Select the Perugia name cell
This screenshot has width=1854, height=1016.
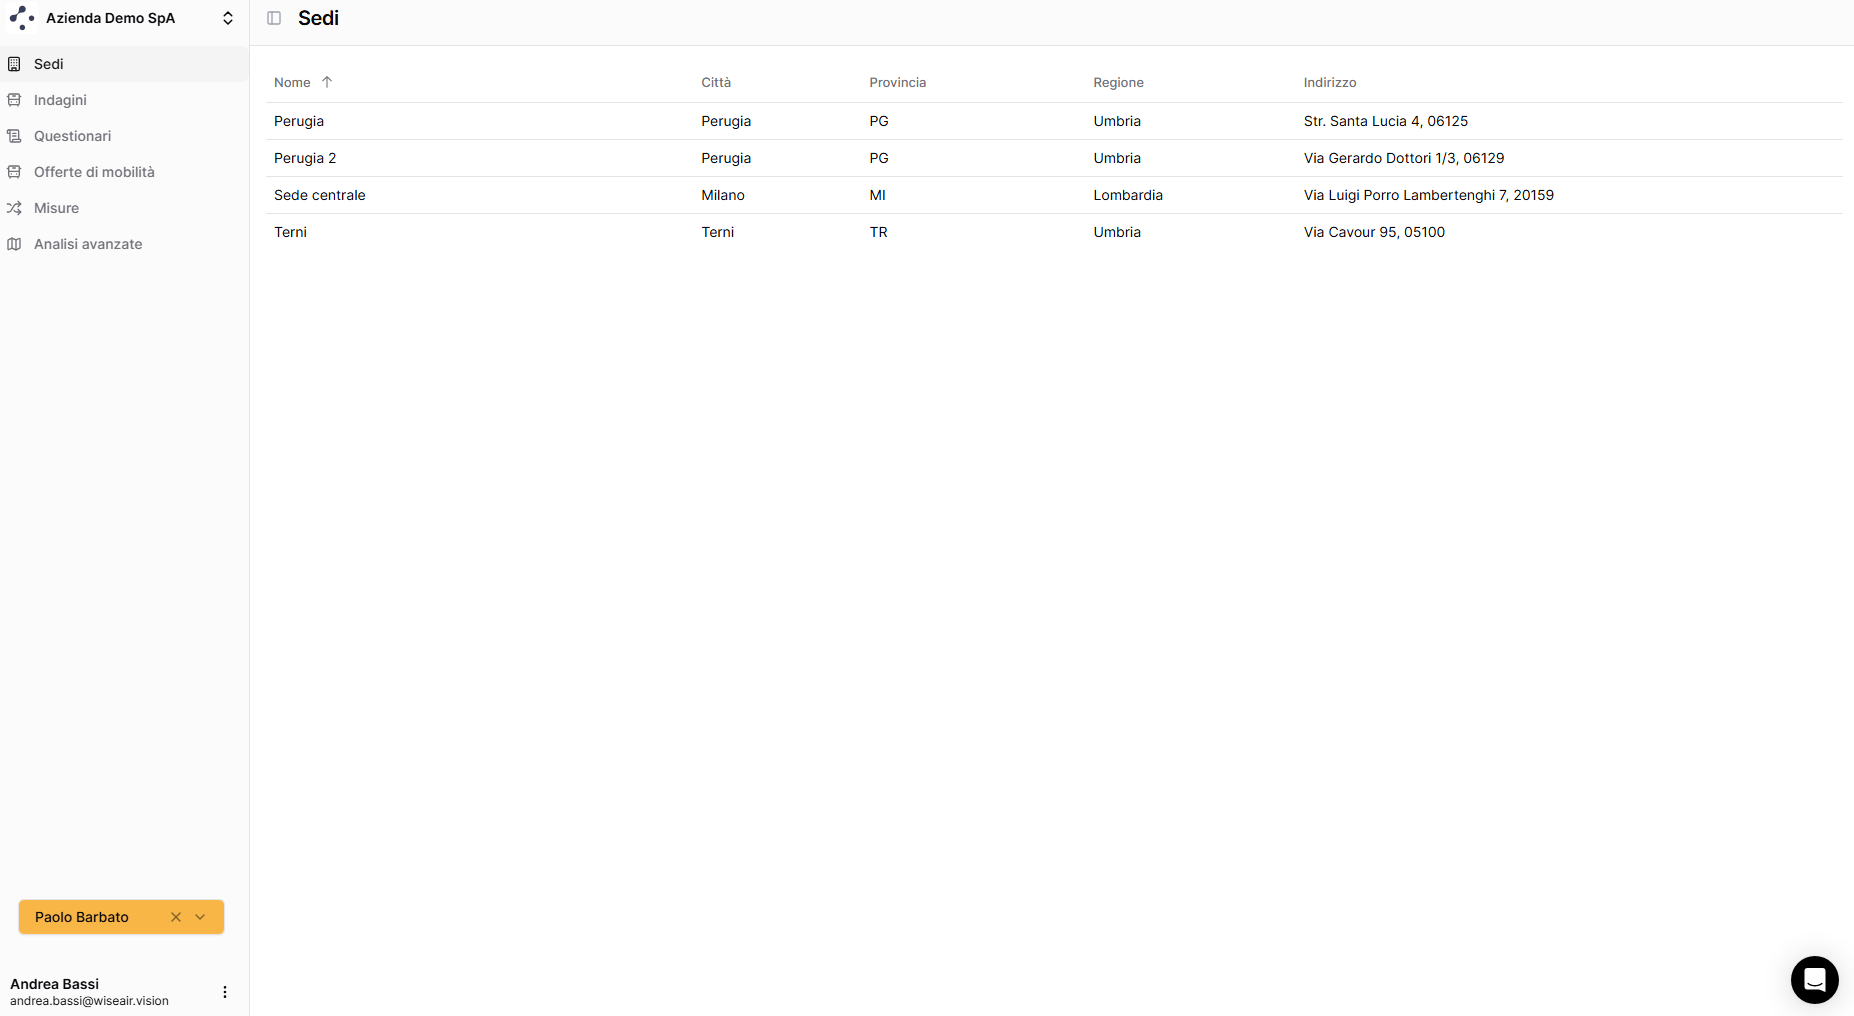[299, 121]
